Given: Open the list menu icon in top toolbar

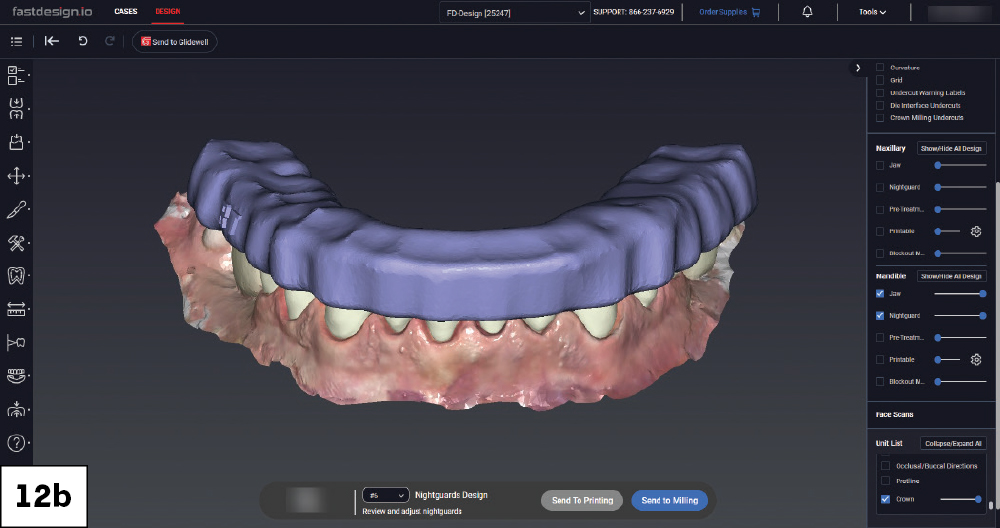Looking at the screenshot, I should [17, 41].
